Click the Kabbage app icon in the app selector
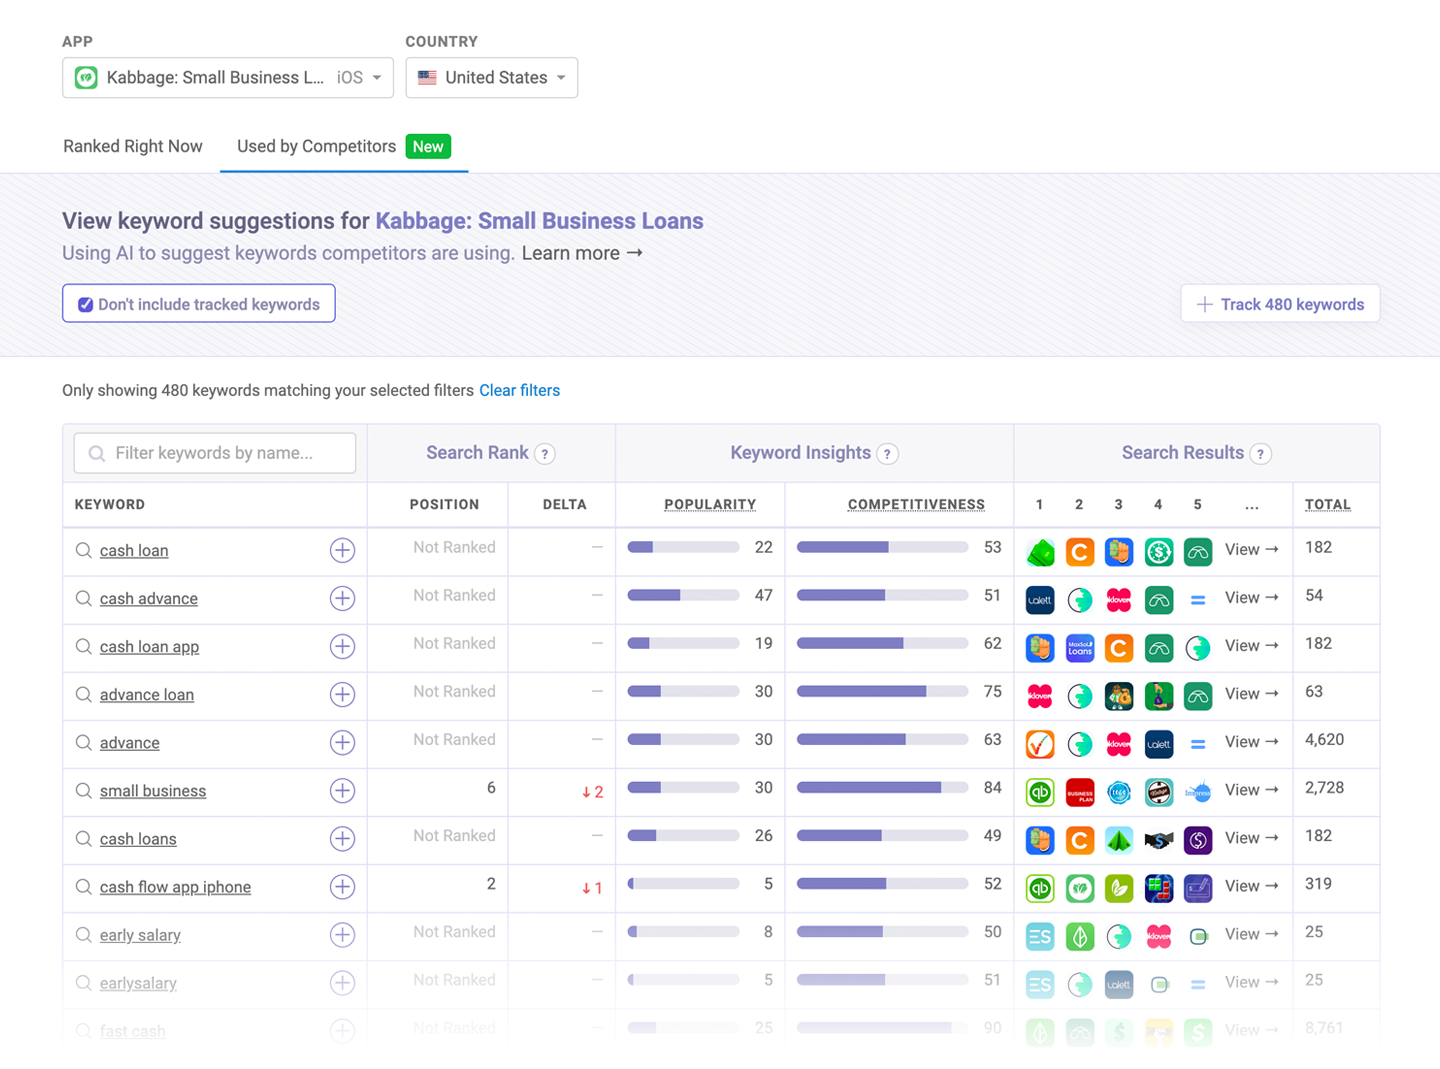Image resolution: width=1440 pixels, height=1069 pixels. [85, 77]
